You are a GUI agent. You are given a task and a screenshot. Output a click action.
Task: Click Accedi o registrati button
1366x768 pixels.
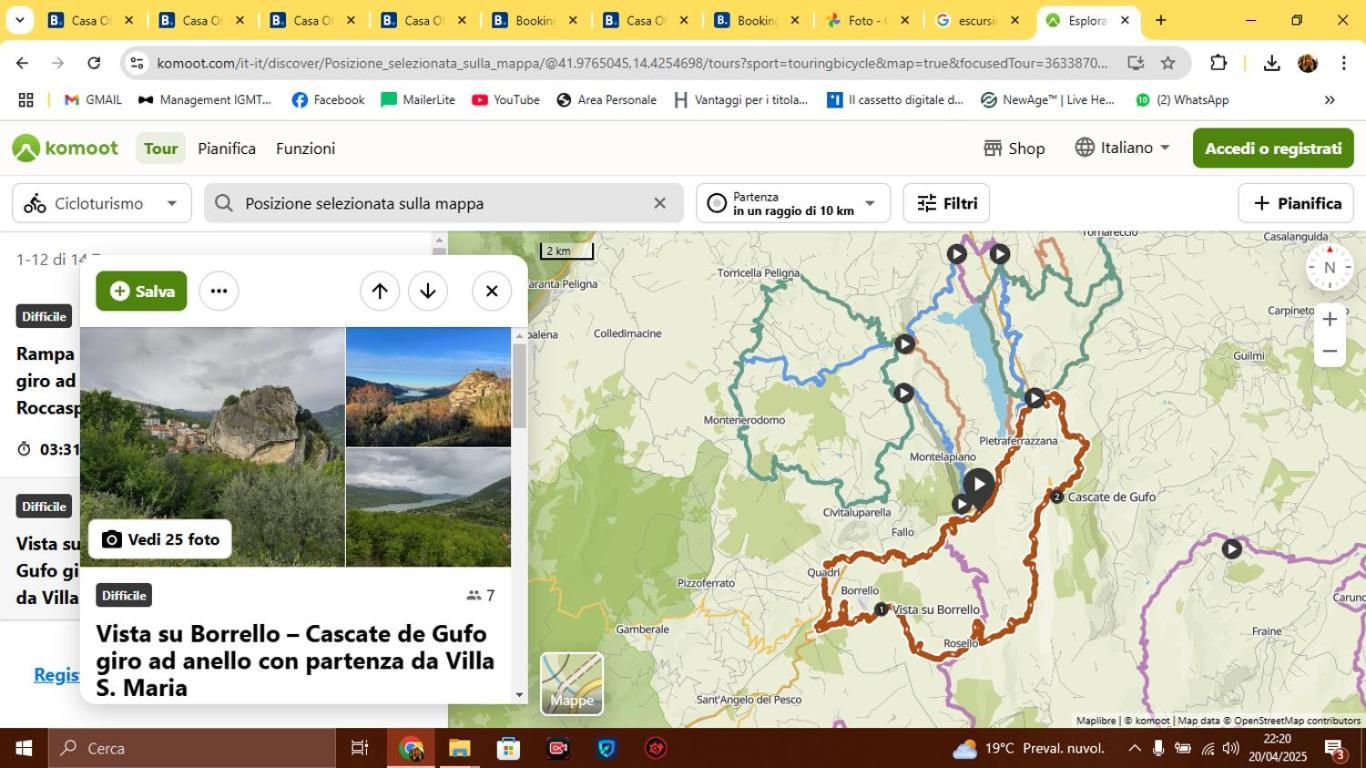[1273, 148]
